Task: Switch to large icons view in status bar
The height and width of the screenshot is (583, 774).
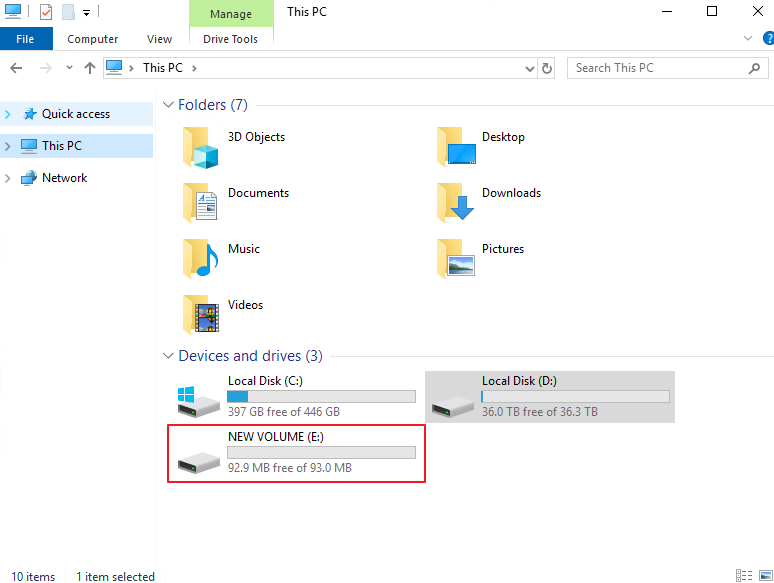Action: 766,576
